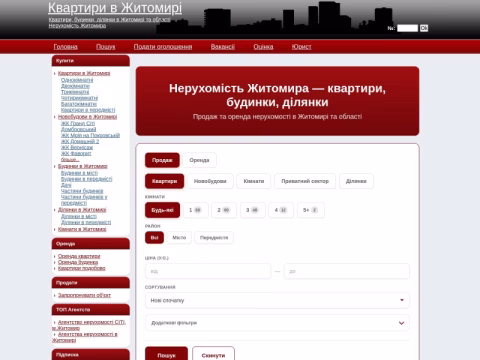Select Всі district option
This screenshot has height=360, width=480.
pos(154,238)
